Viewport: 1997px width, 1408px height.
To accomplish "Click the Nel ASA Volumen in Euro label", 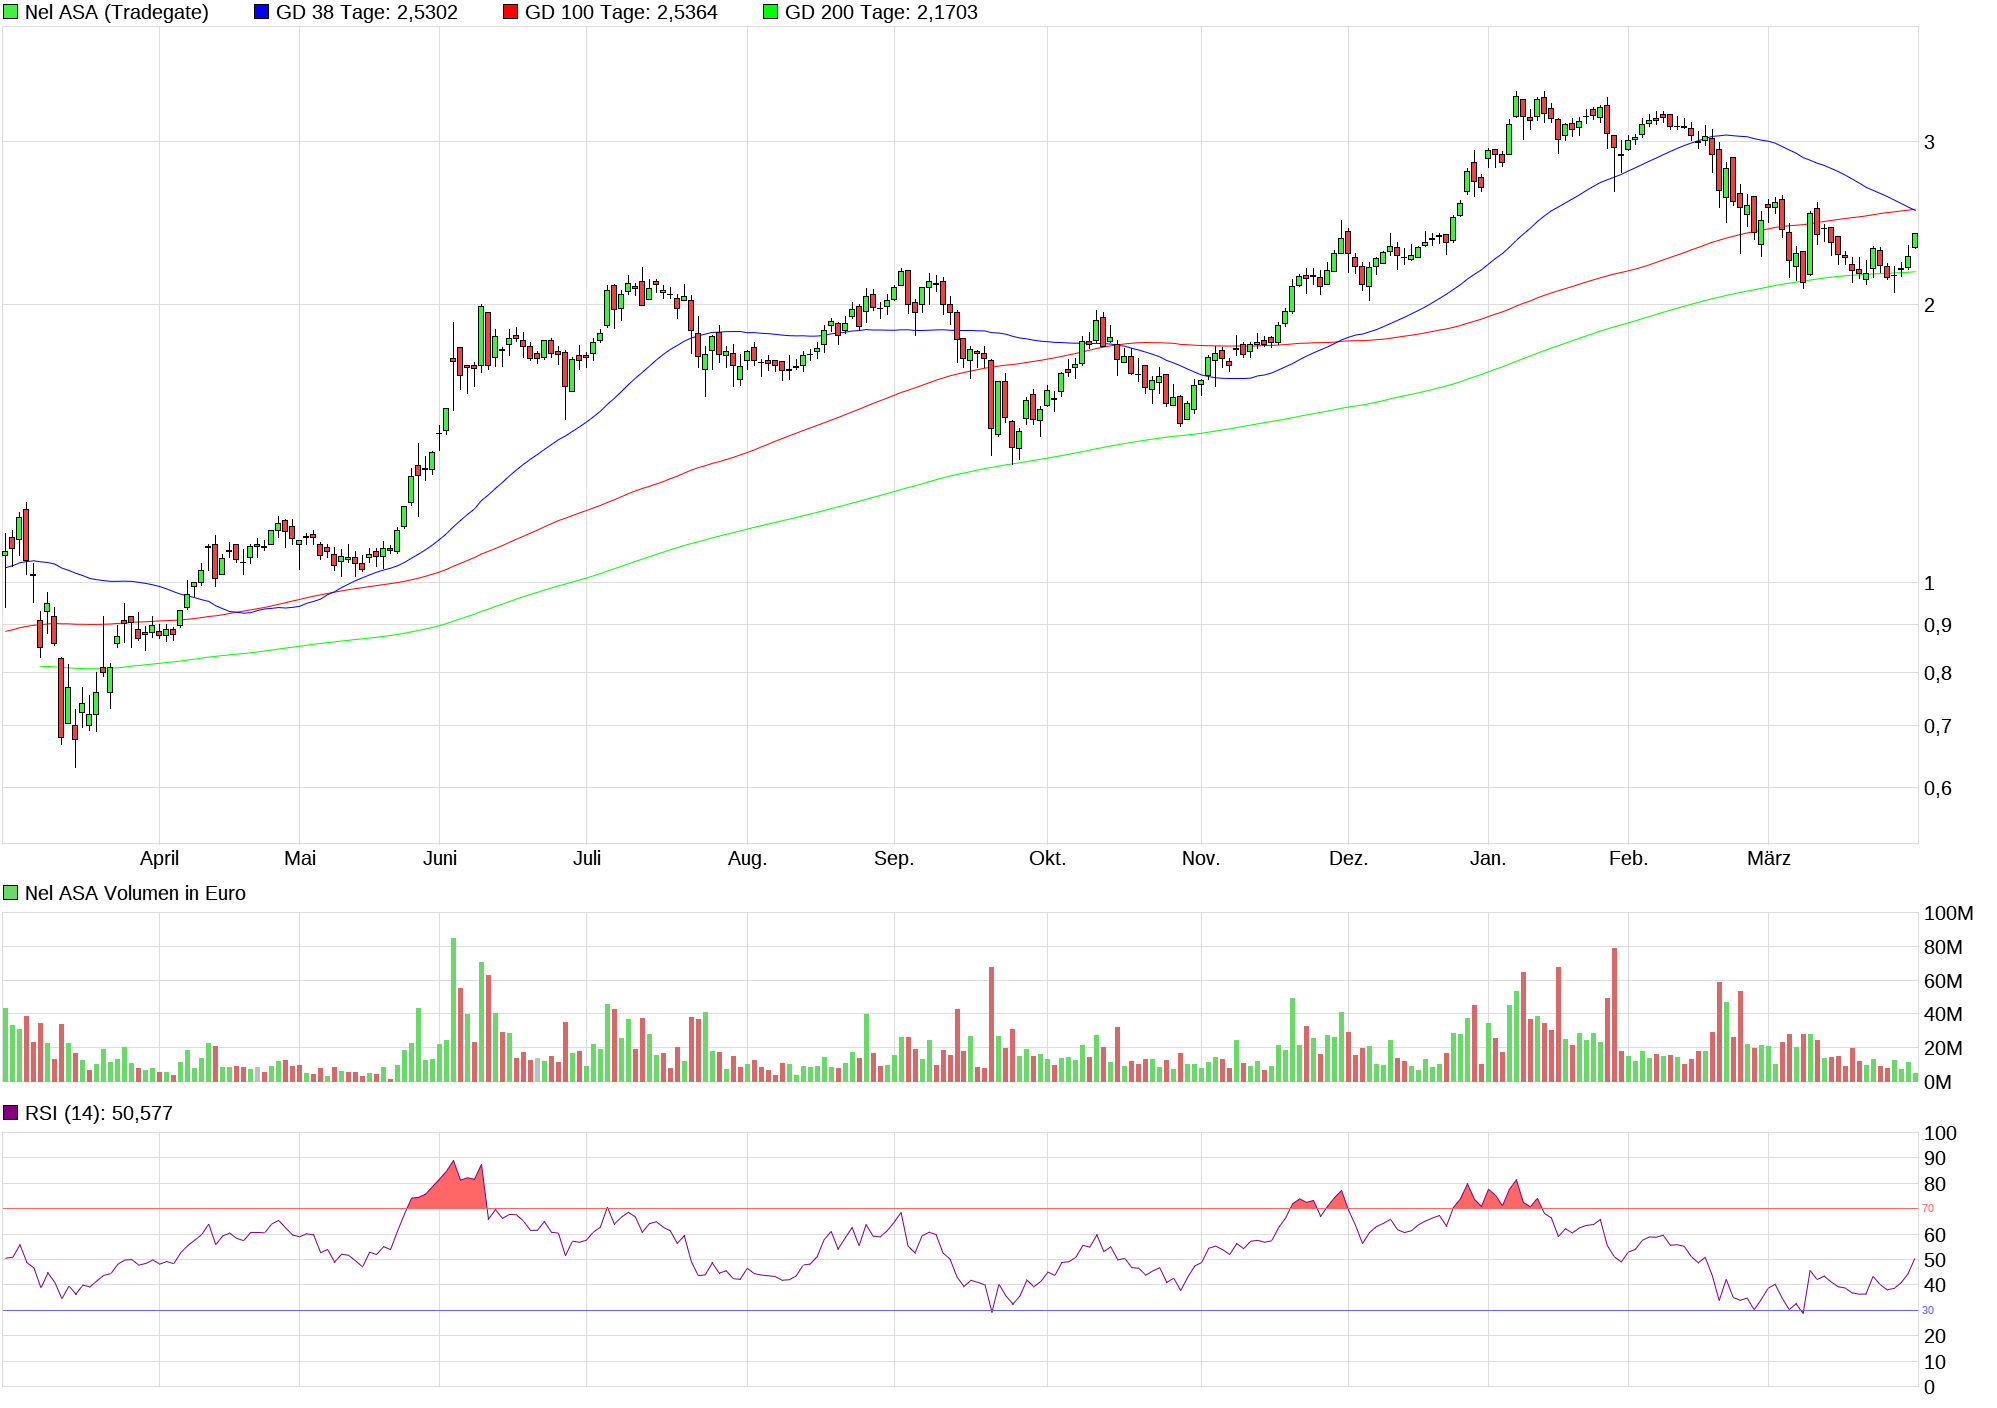I will (135, 893).
